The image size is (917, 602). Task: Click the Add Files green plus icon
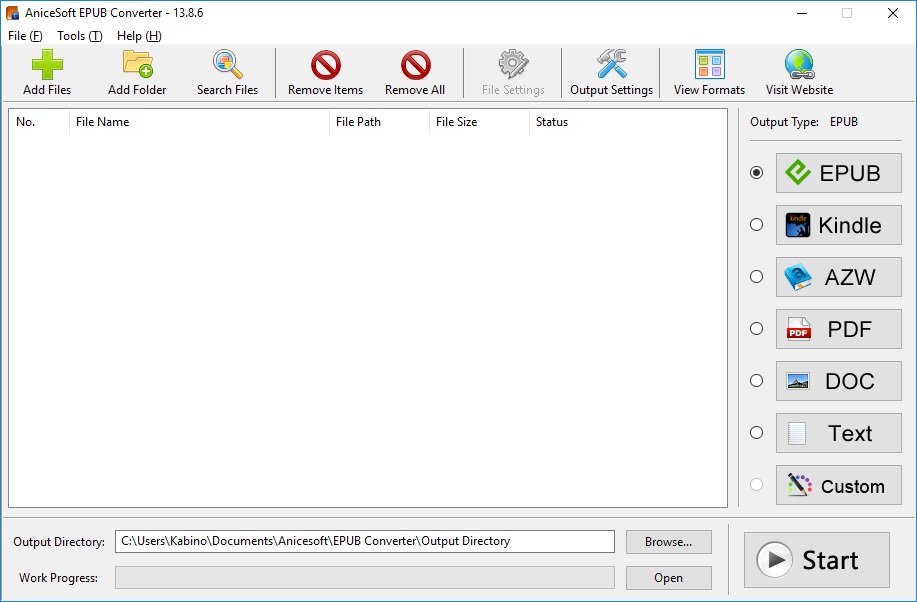pyautogui.click(x=47, y=64)
